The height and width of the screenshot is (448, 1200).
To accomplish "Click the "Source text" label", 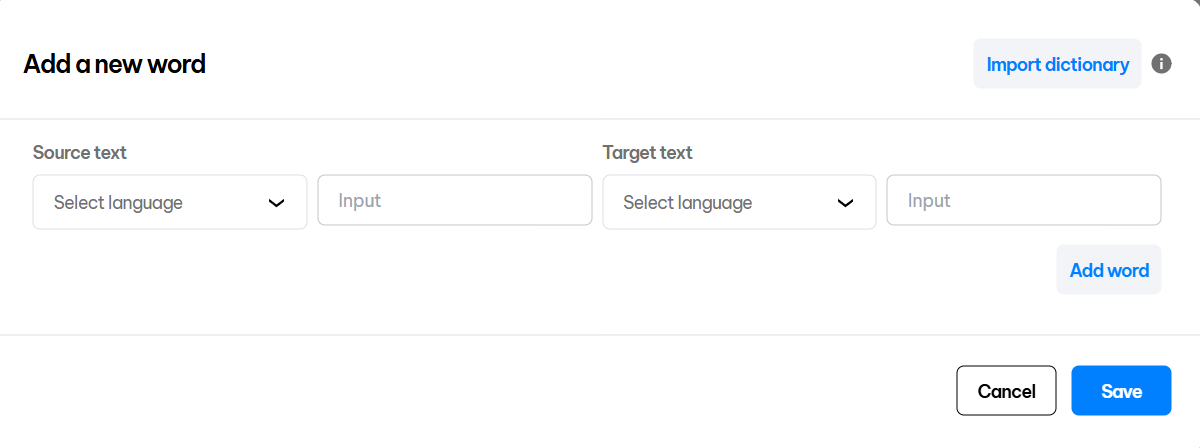I will tap(80, 153).
